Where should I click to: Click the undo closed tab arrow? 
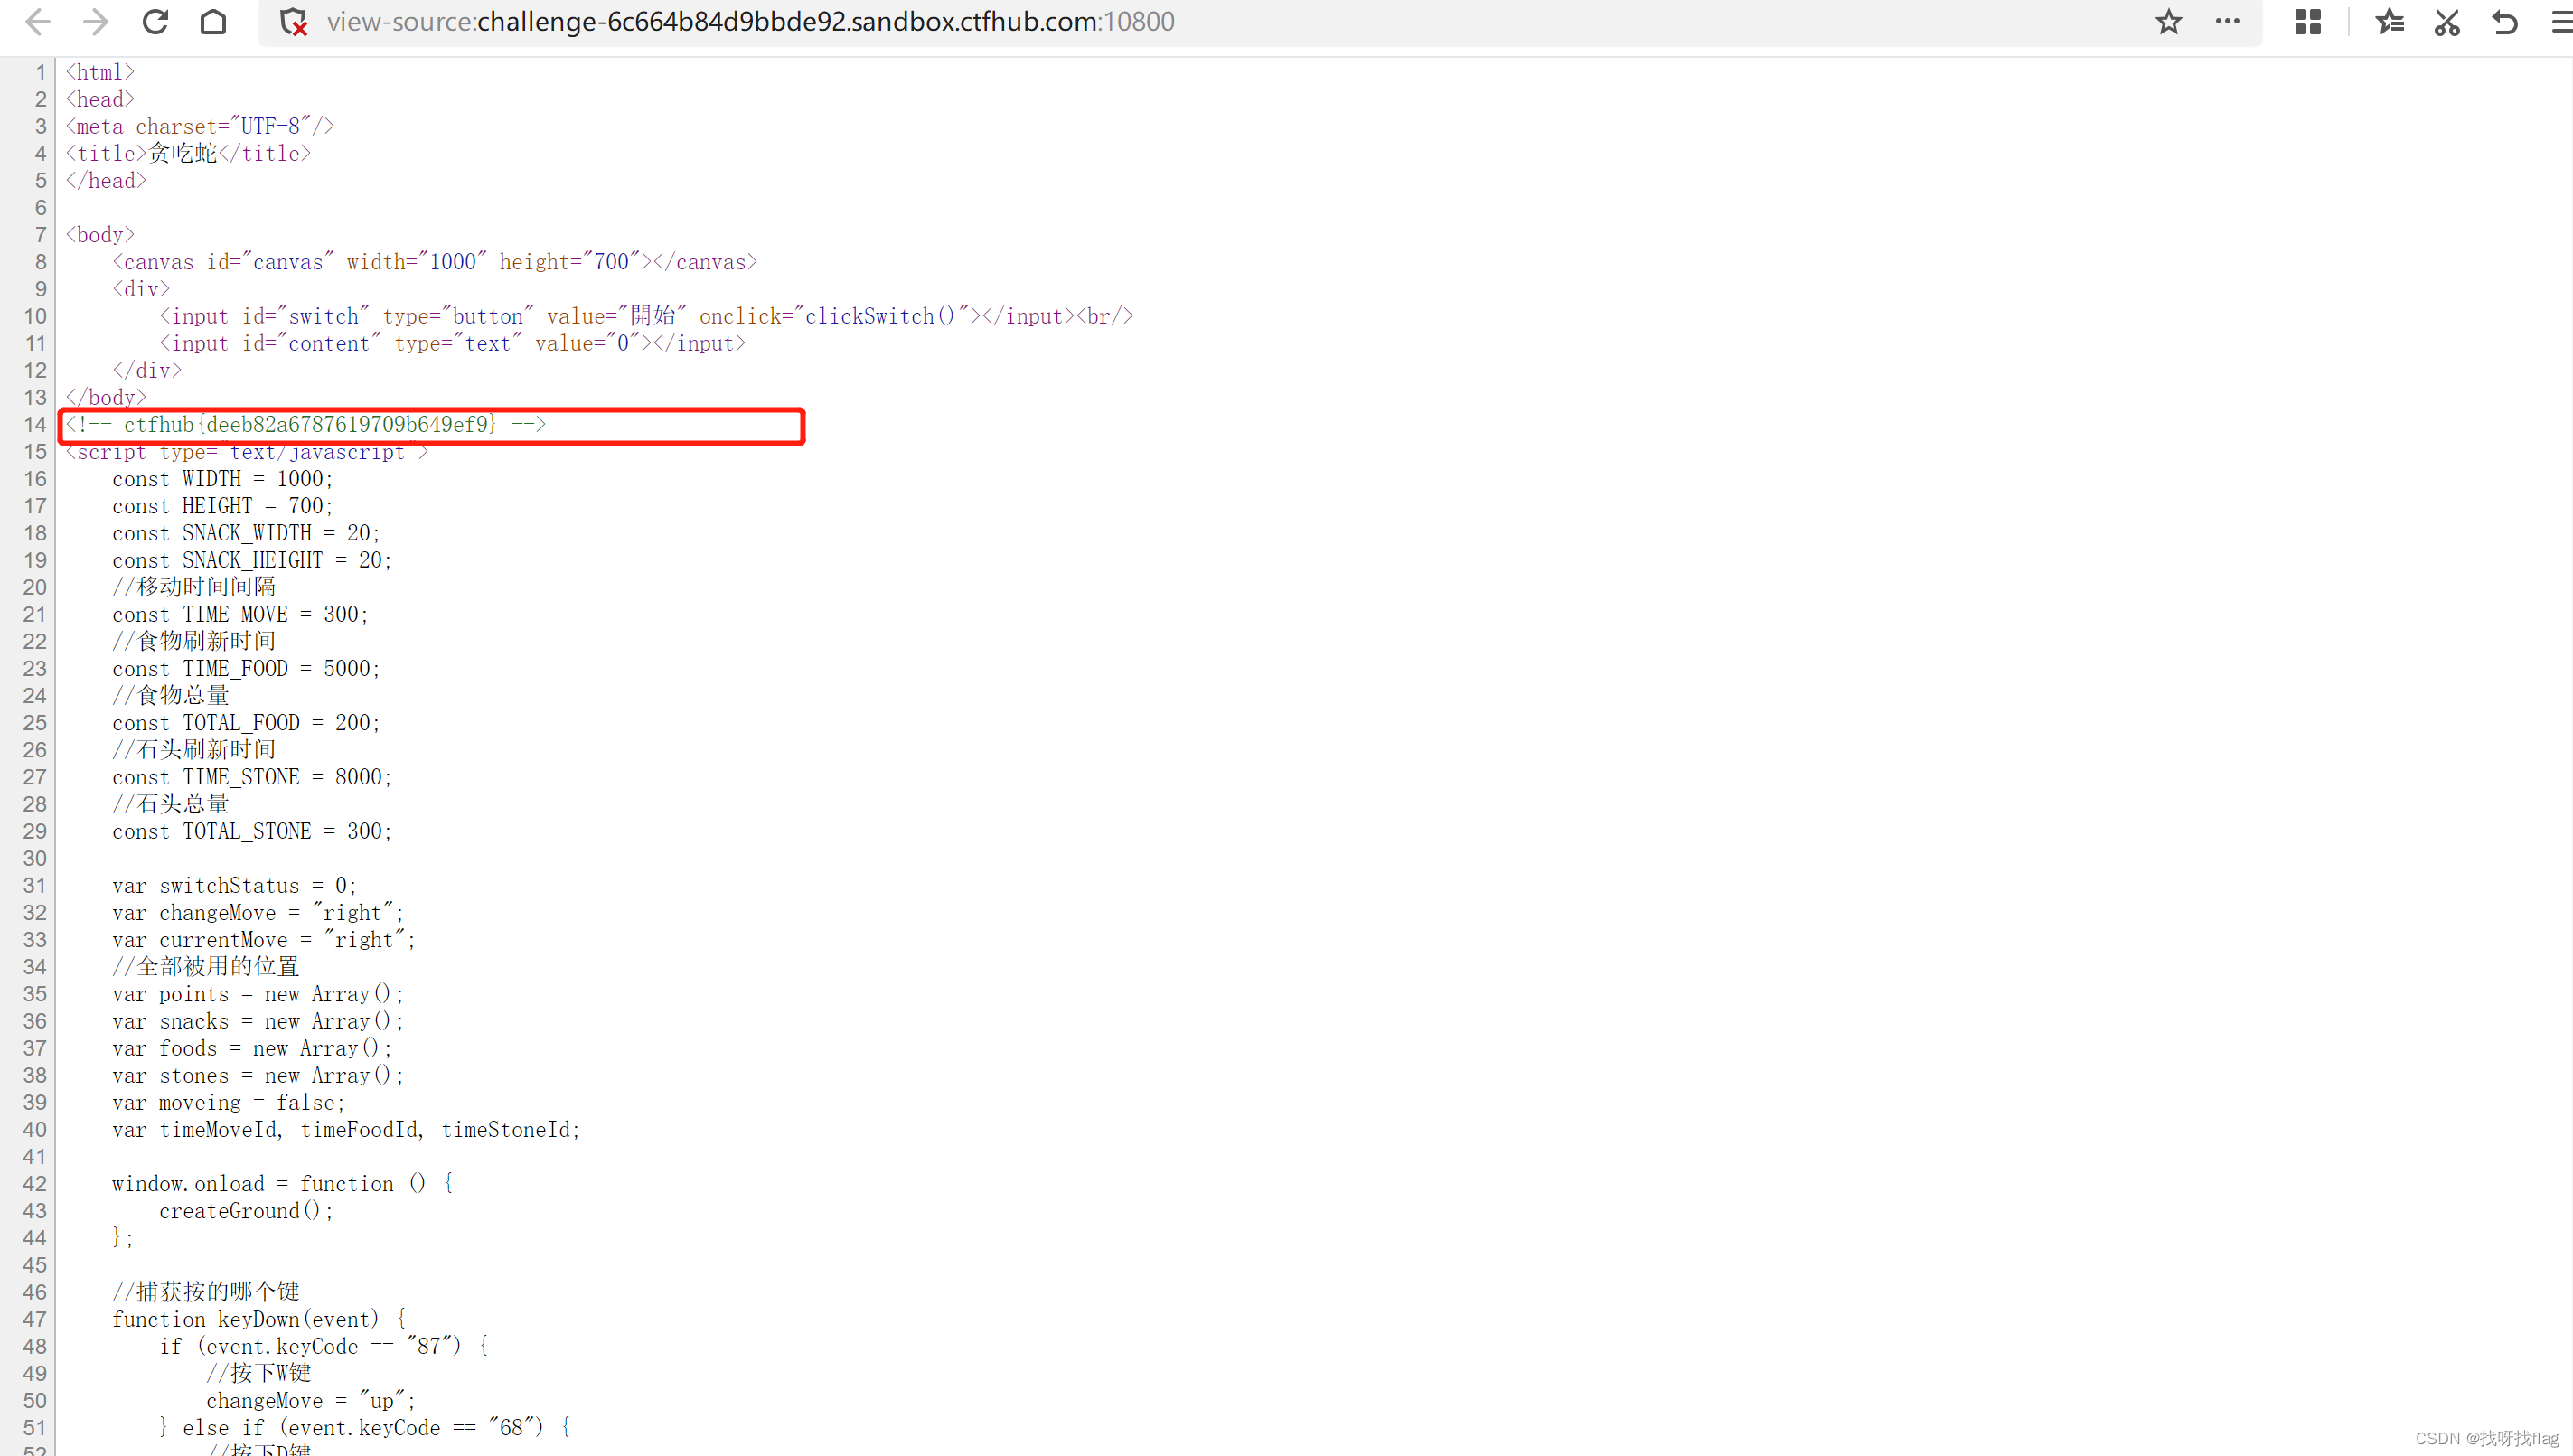click(2504, 22)
